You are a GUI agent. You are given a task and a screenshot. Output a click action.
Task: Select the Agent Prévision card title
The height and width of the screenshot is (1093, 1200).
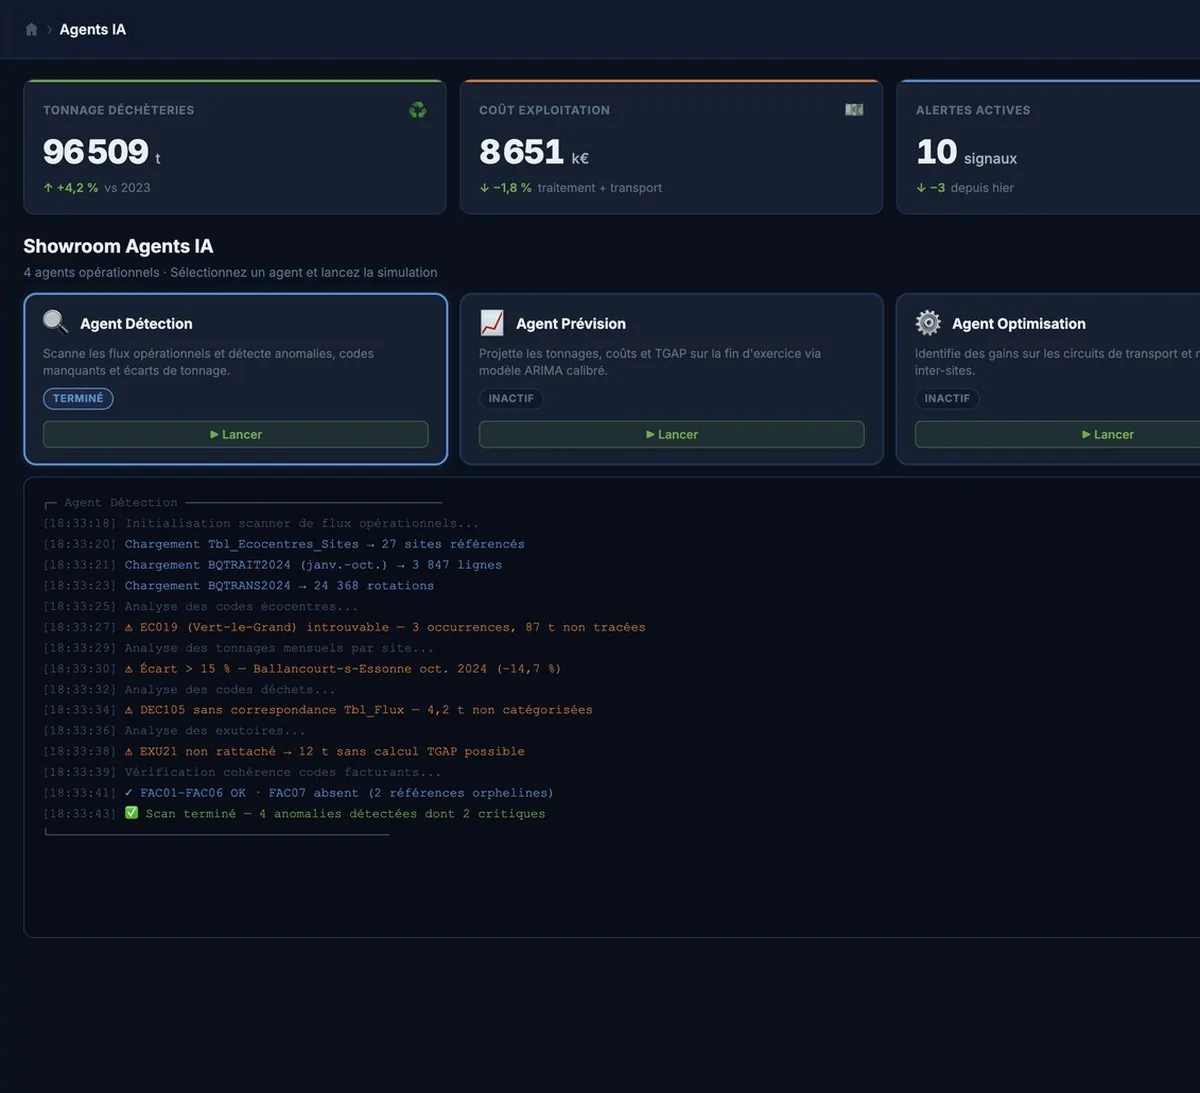[571, 324]
